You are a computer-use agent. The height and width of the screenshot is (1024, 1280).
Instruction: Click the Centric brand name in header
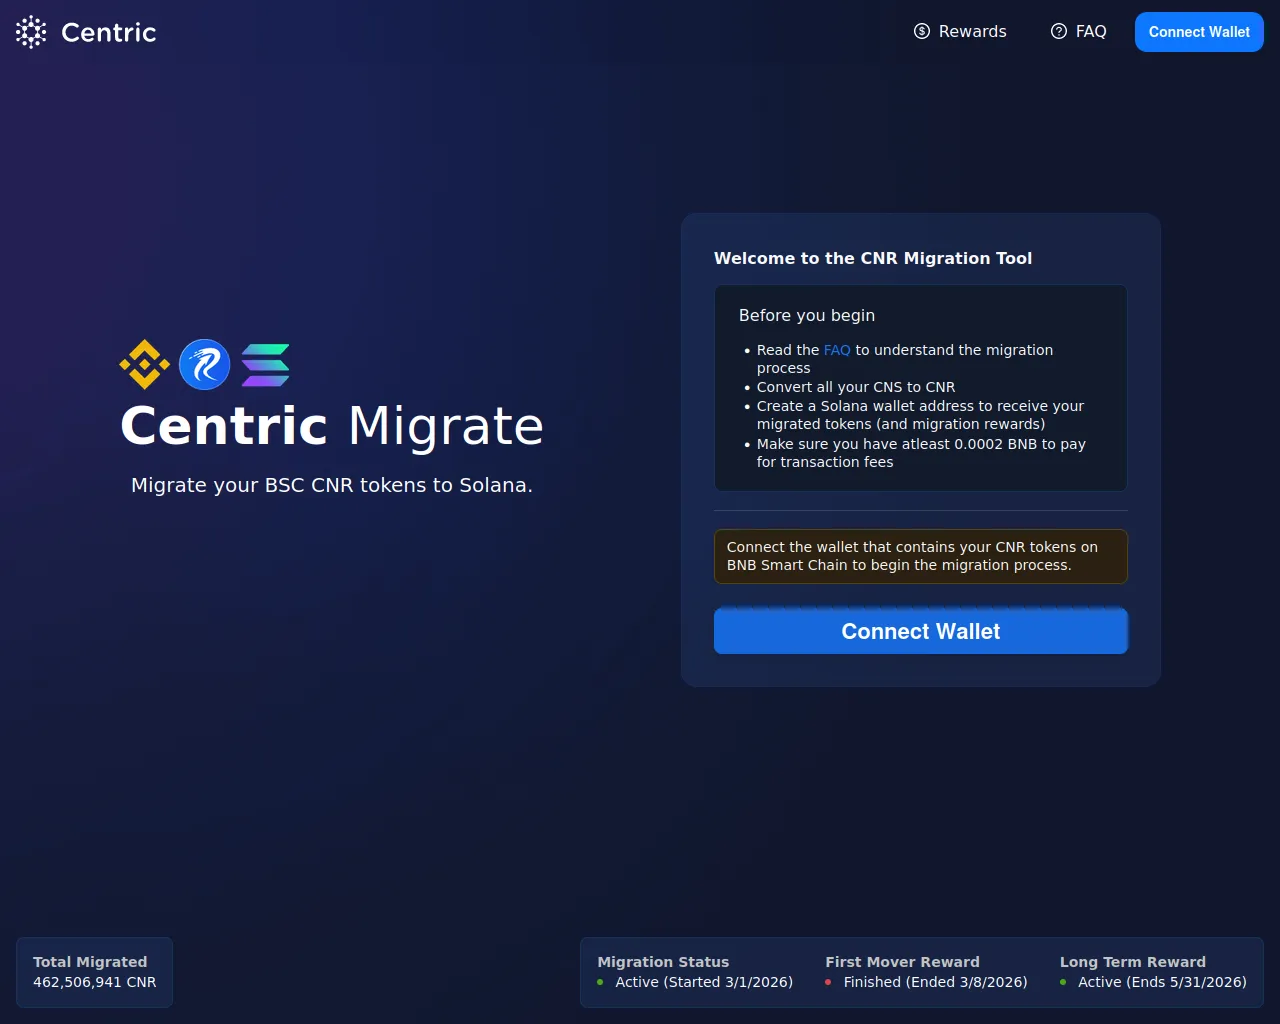(108, 32)
